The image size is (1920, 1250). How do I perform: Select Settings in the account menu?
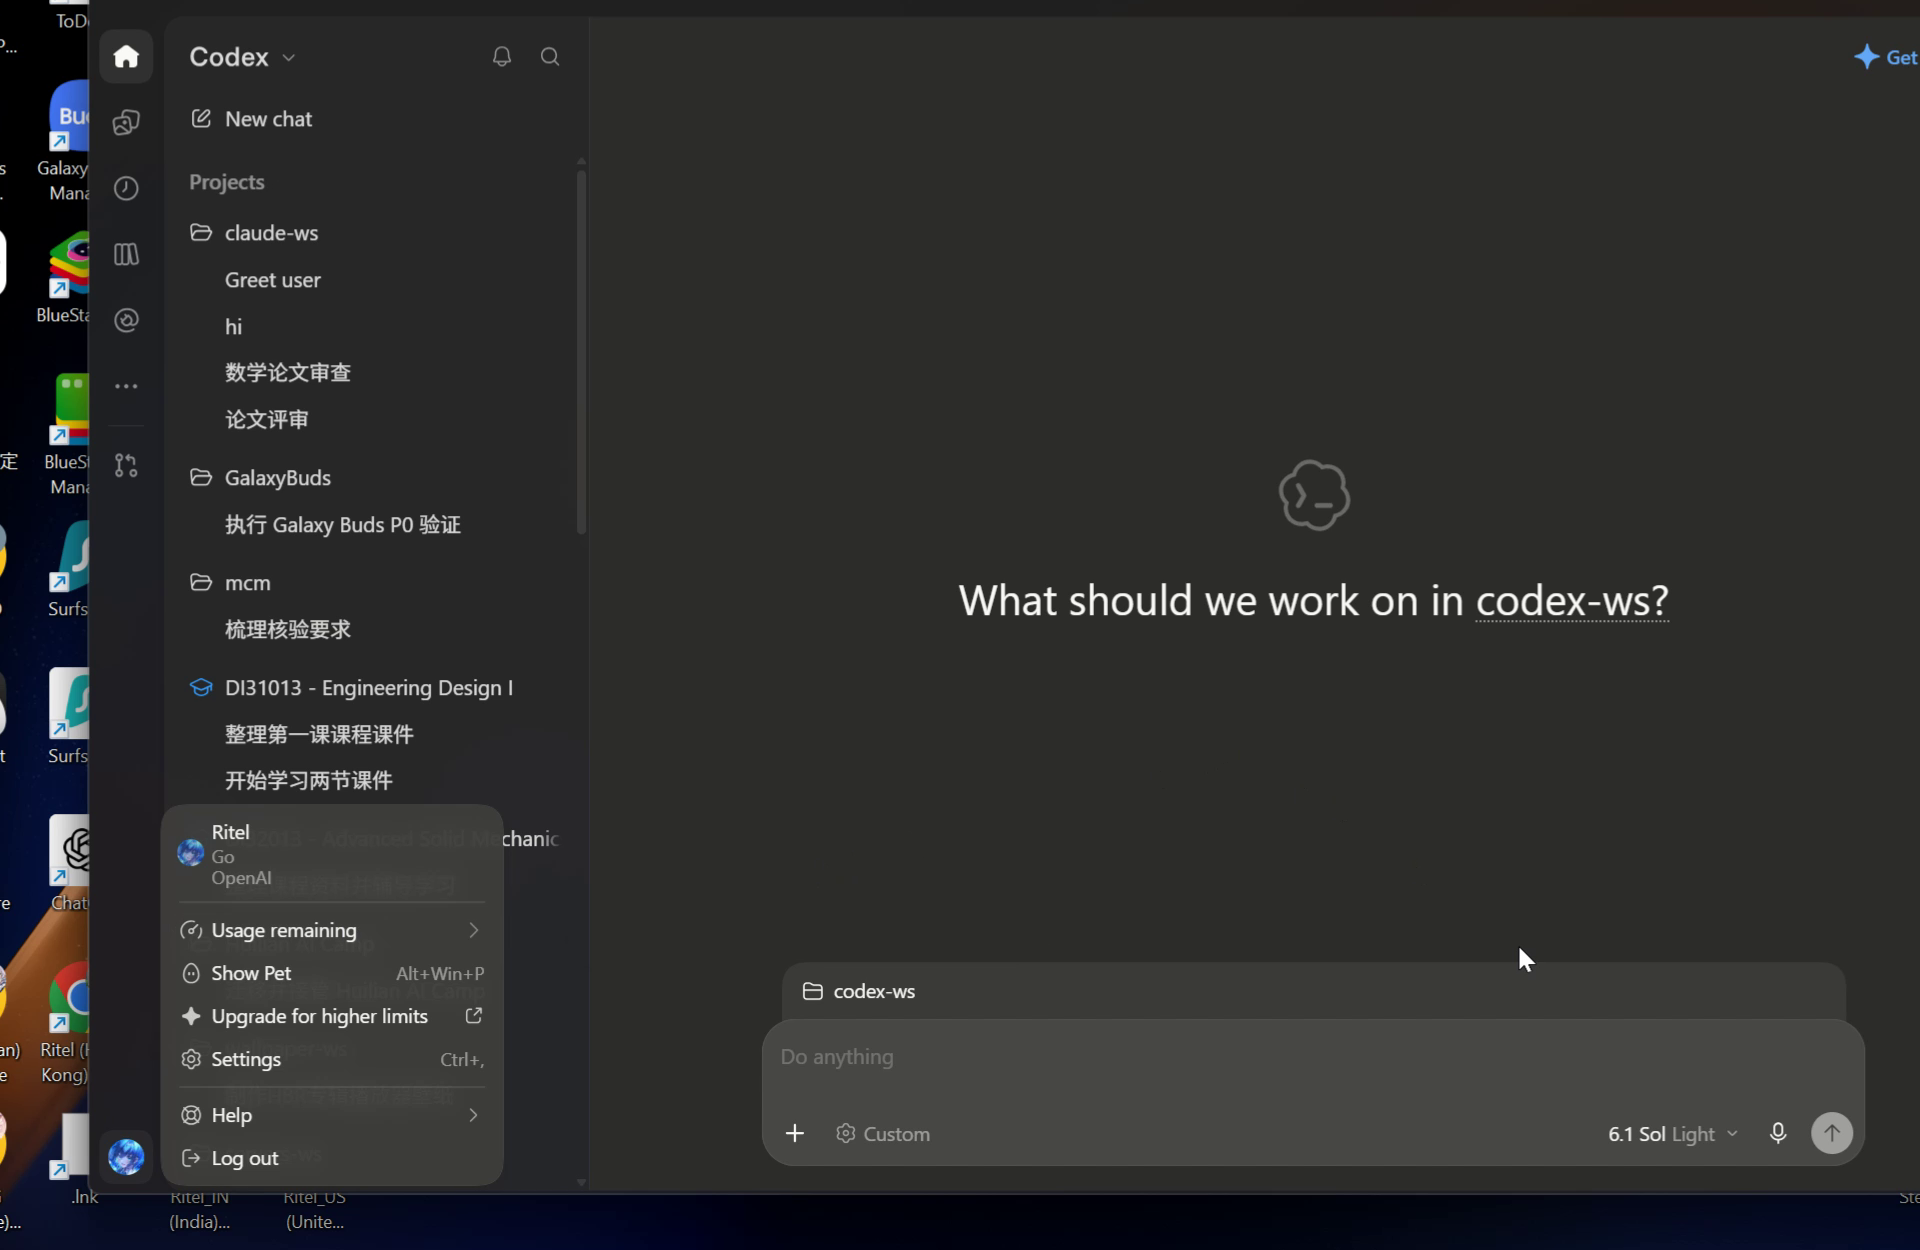[332, 1059]
